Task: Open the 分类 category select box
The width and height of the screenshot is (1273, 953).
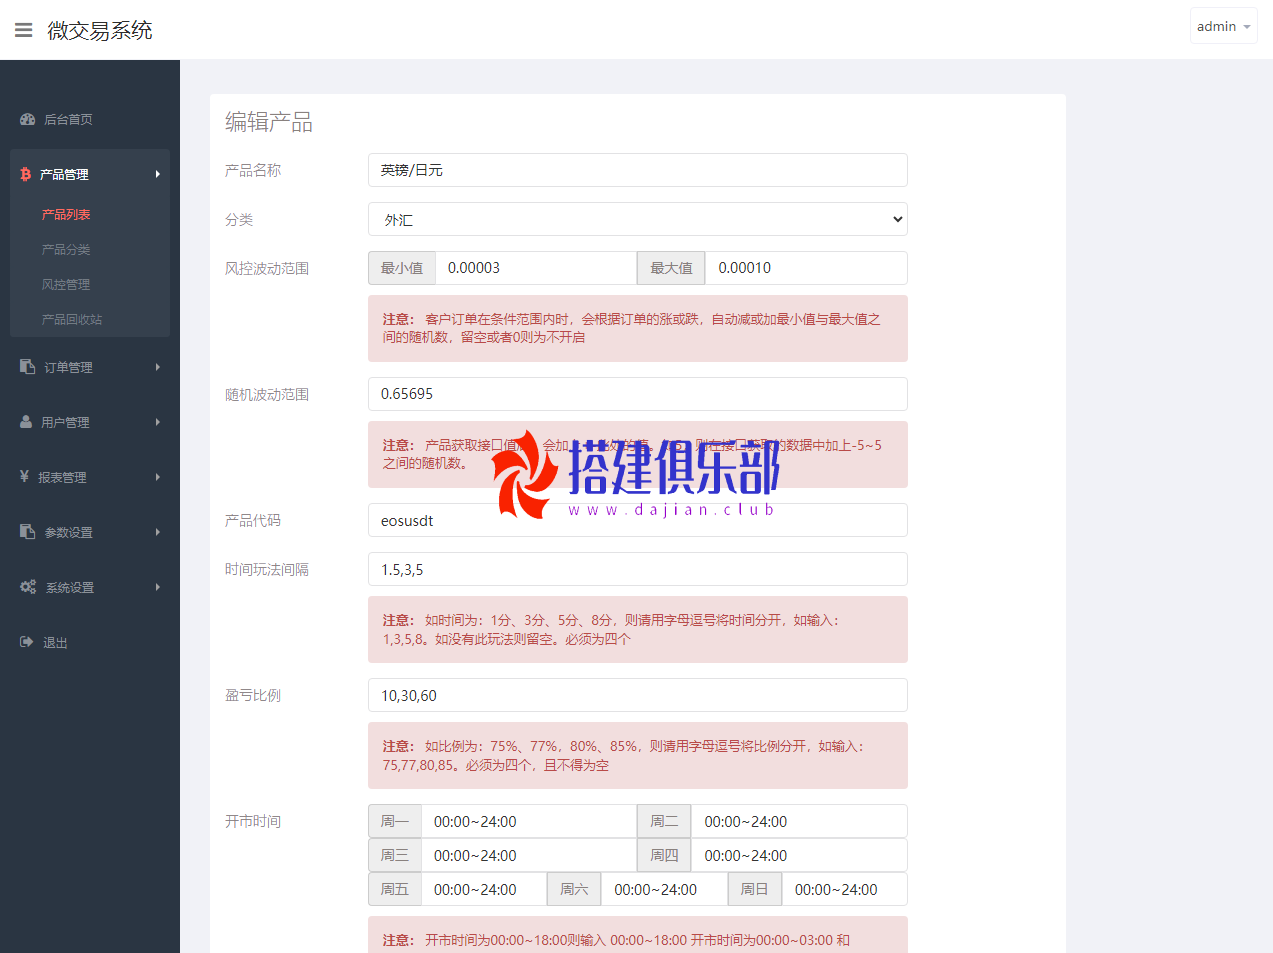Action: pyautogui.click(x=637, y=219)
